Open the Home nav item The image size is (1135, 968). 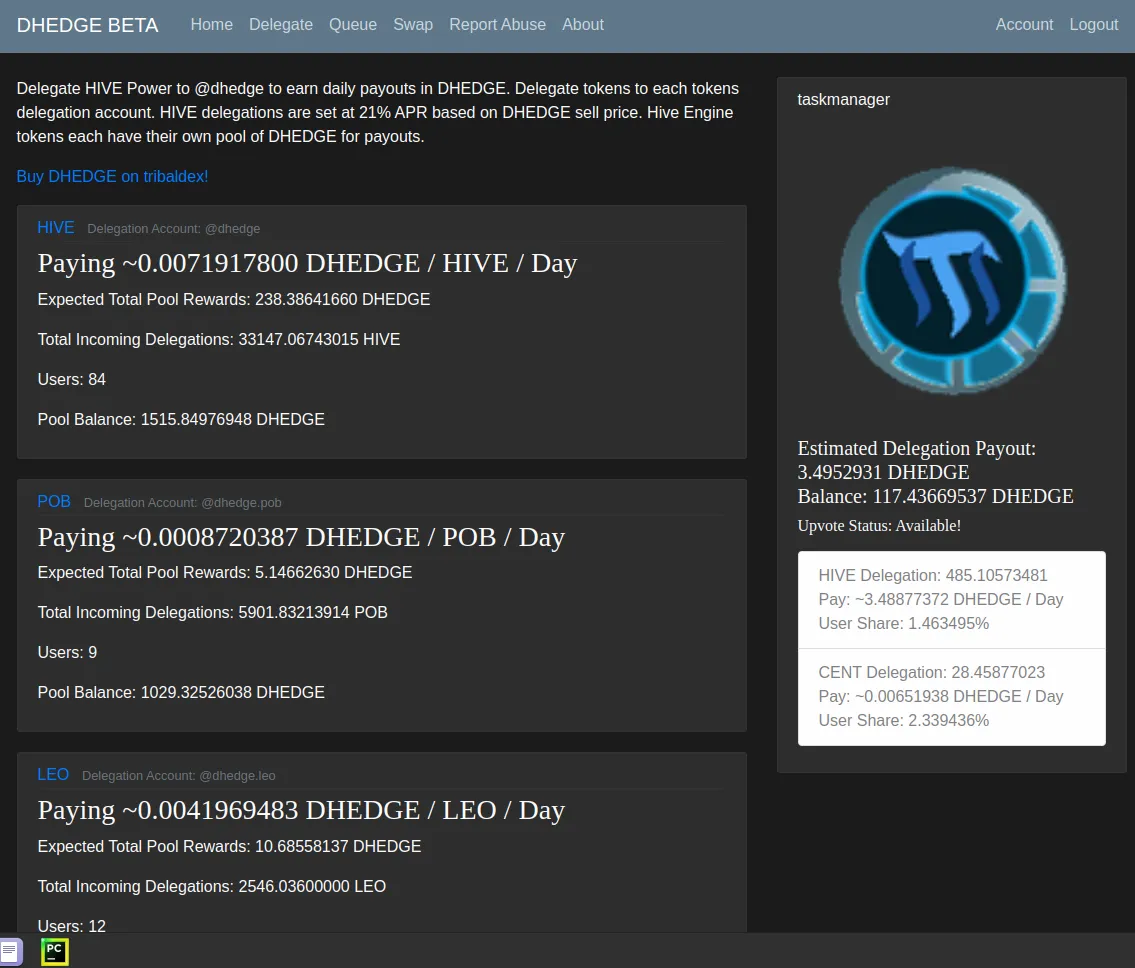[211, 25]
